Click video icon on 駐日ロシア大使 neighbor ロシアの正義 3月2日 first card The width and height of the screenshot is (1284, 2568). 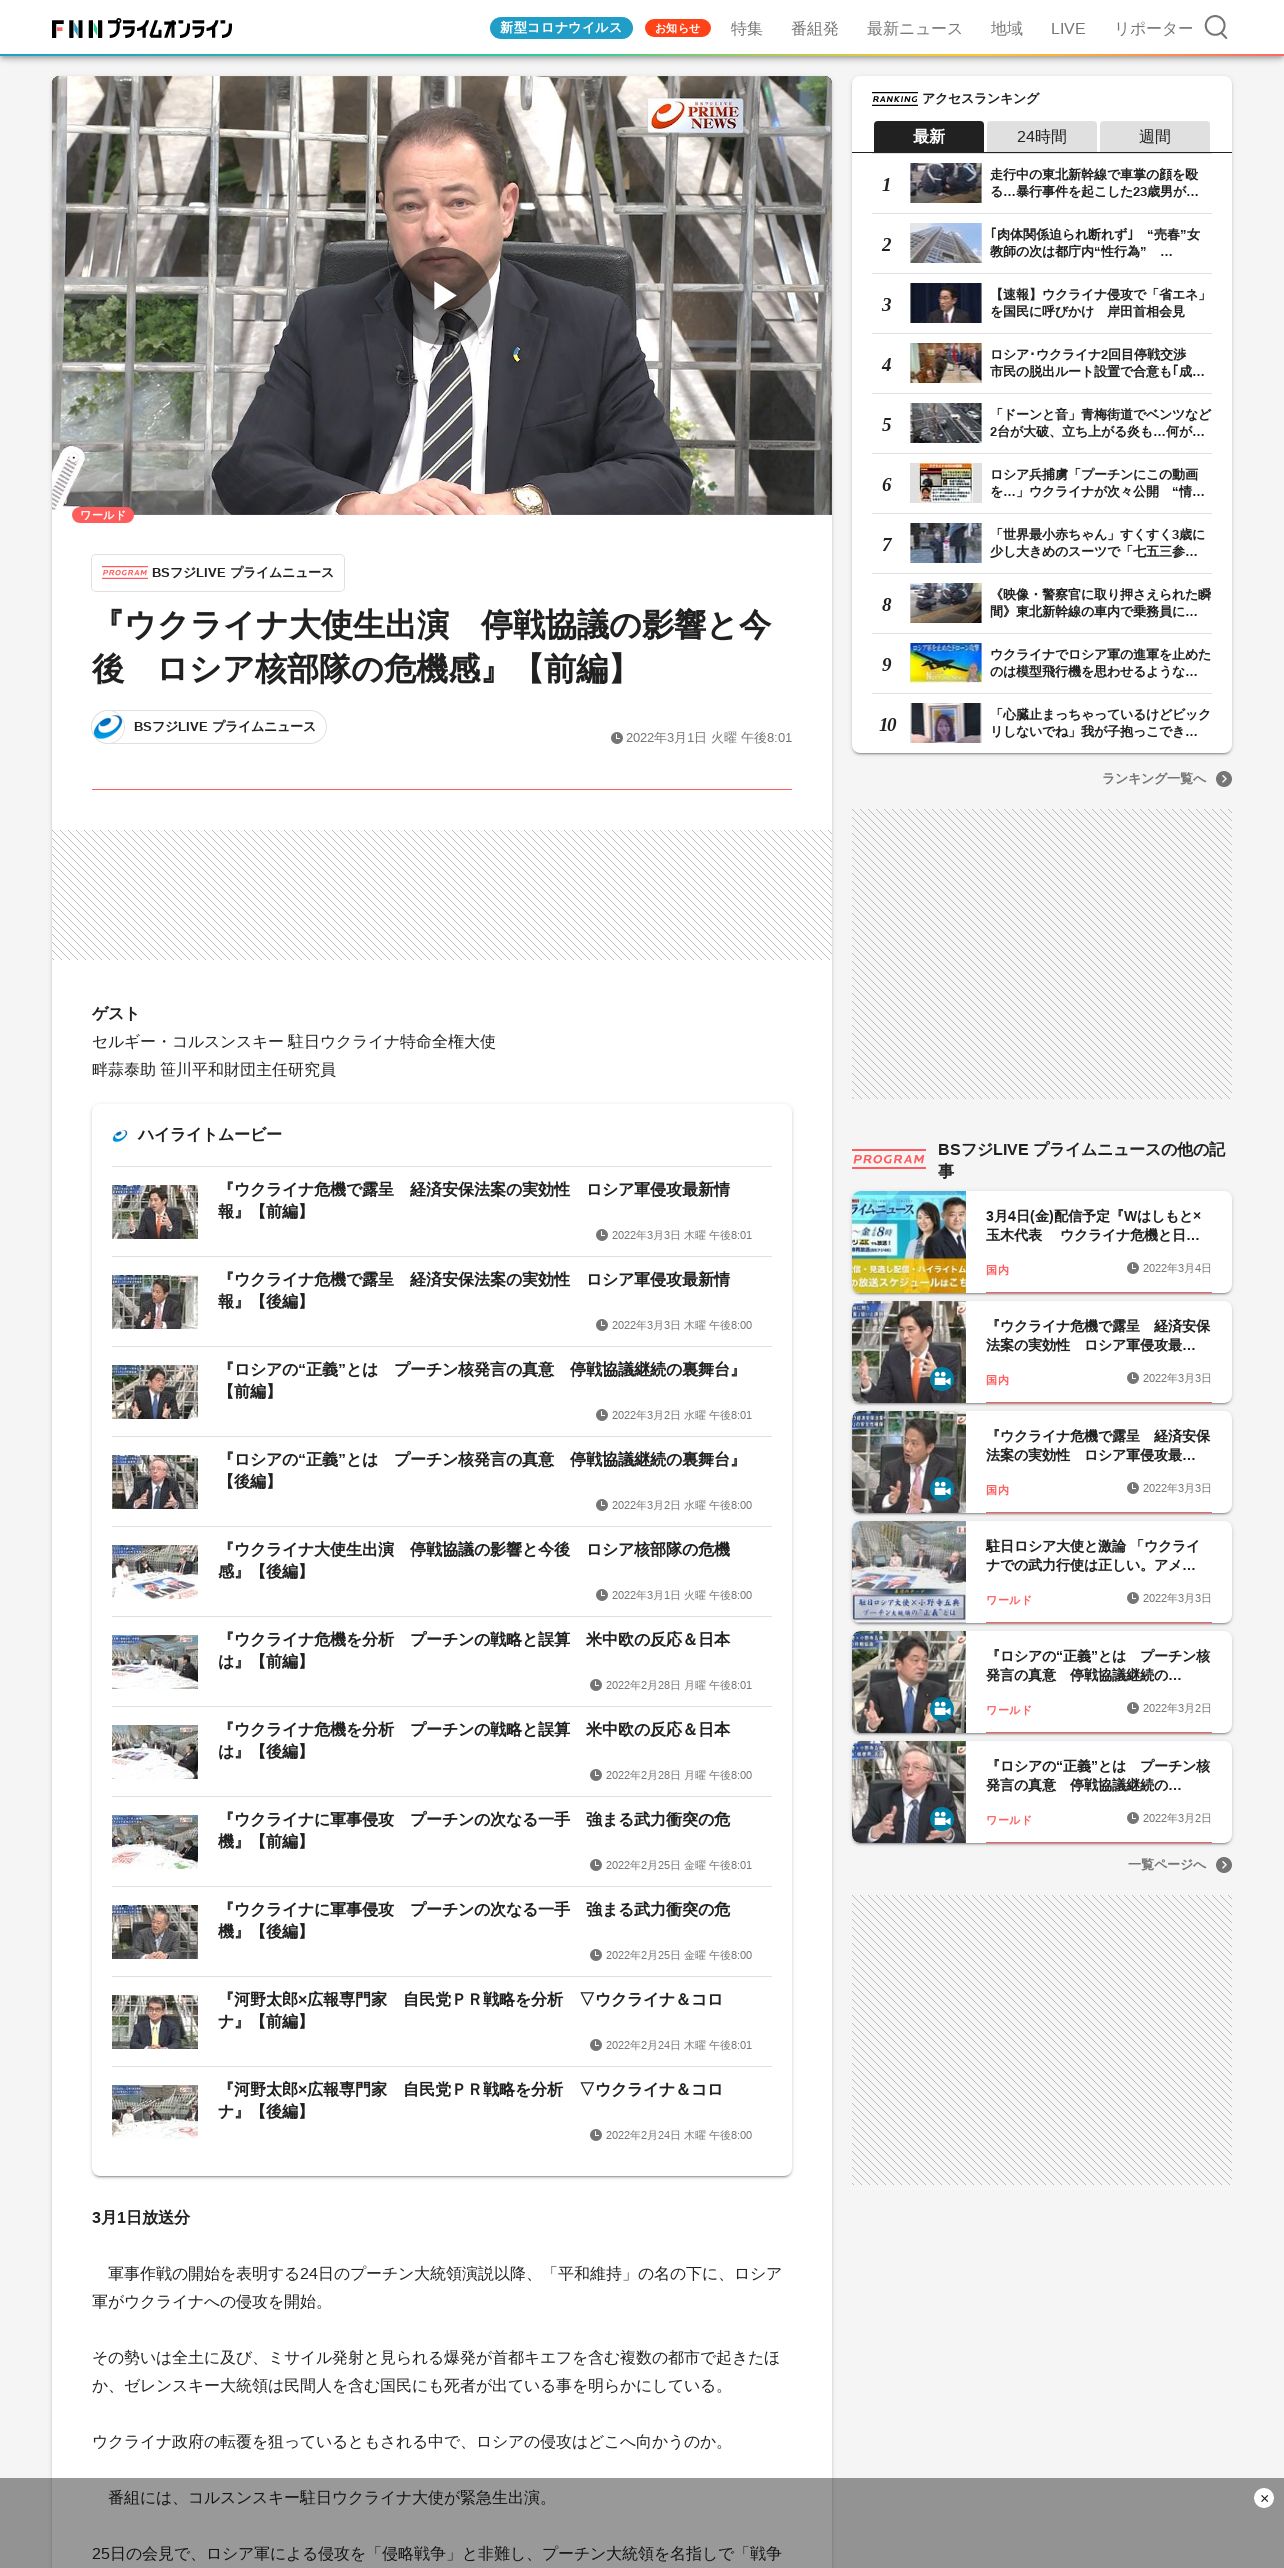(941, 1709)
